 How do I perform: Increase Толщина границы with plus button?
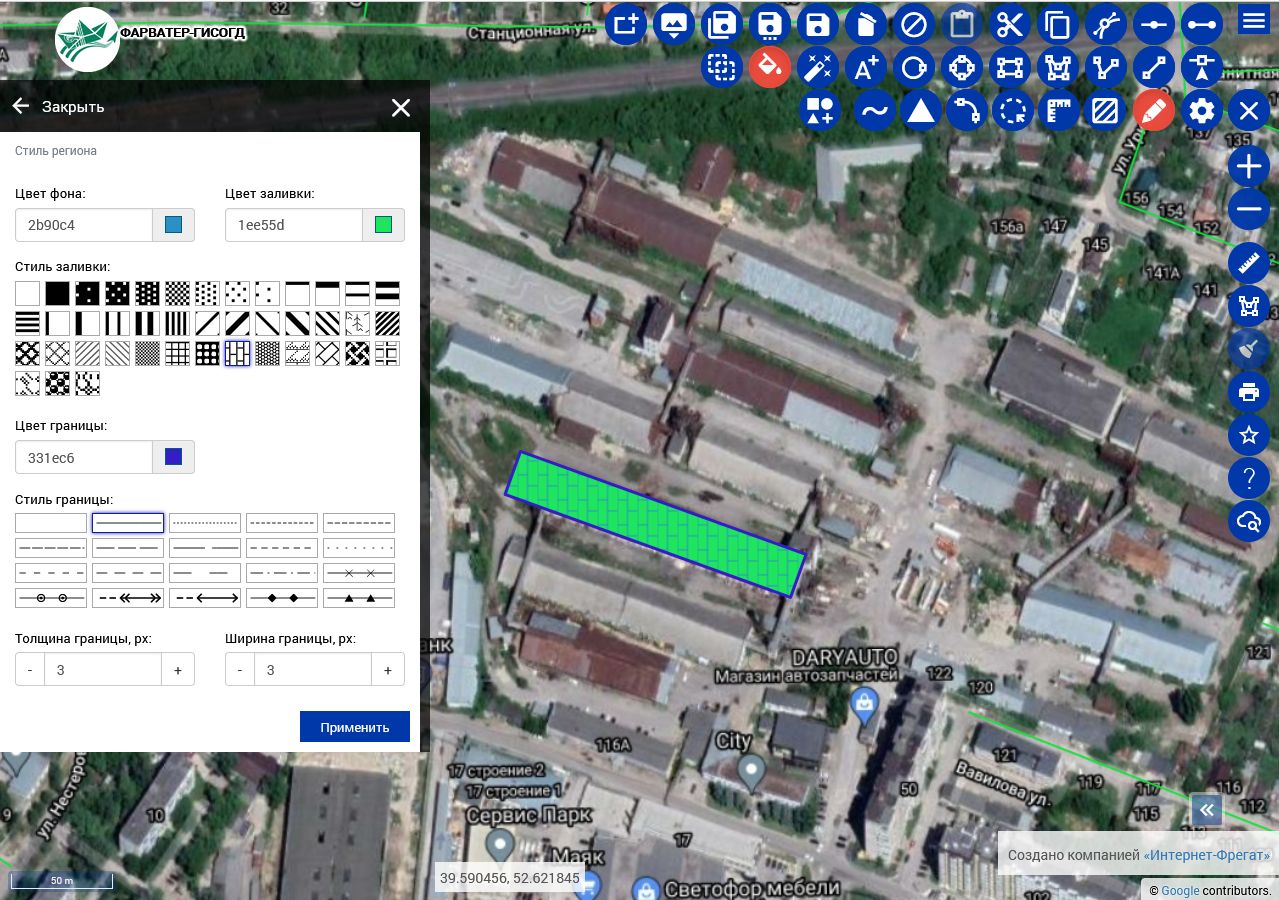pyautogui.click(x=178, y=670)
